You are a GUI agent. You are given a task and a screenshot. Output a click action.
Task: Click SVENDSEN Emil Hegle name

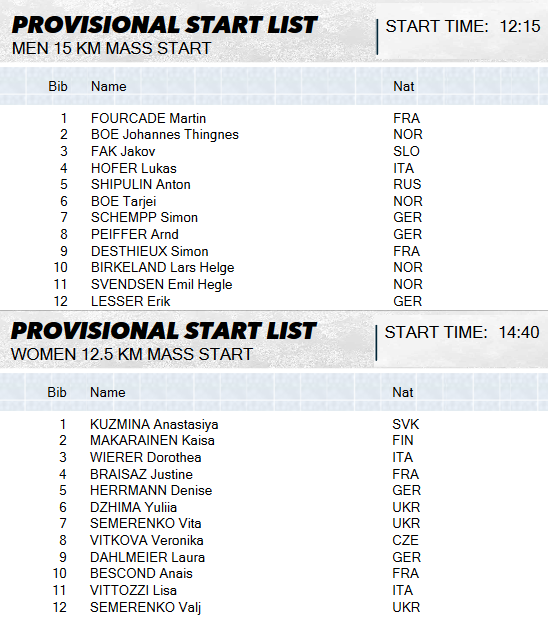pos(162,285)
